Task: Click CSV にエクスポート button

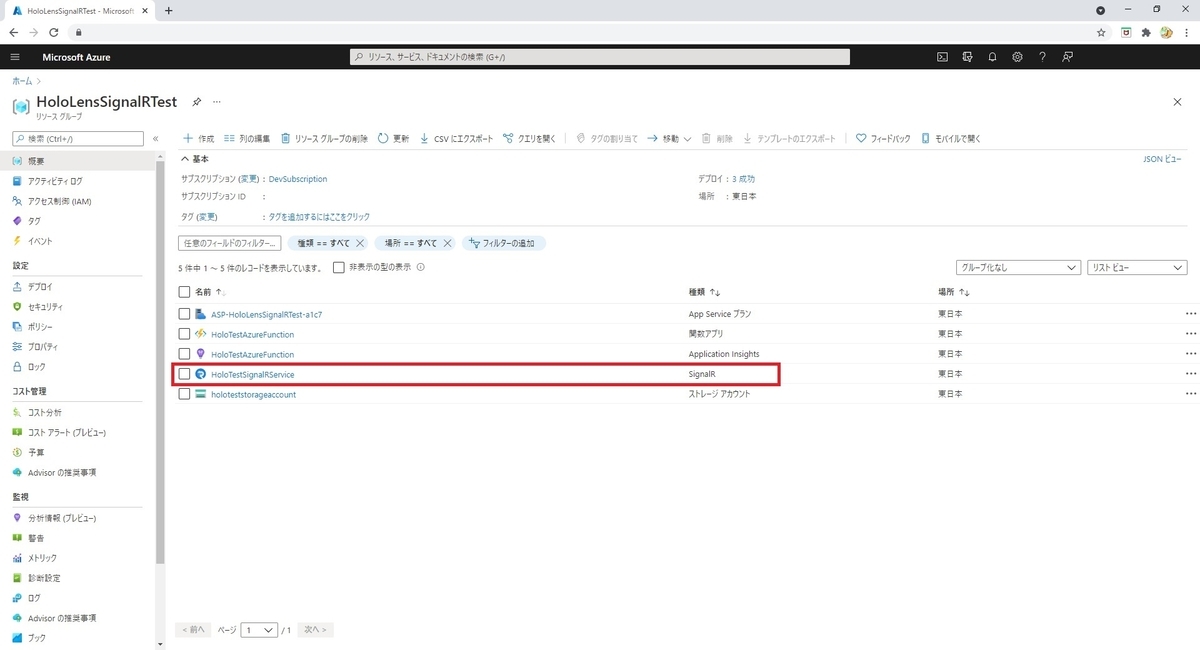Action: 456,138
